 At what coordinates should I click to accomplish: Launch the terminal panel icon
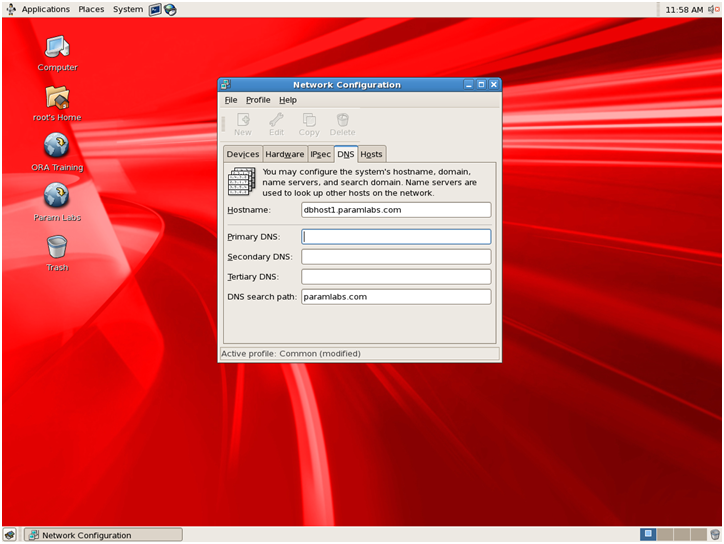(x=155, y=9)
